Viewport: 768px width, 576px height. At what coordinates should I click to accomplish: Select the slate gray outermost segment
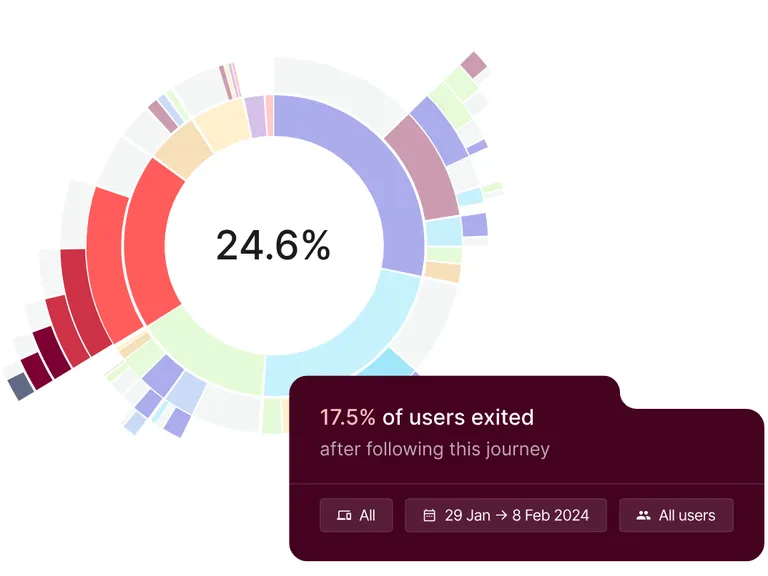(x=20, y=386)
